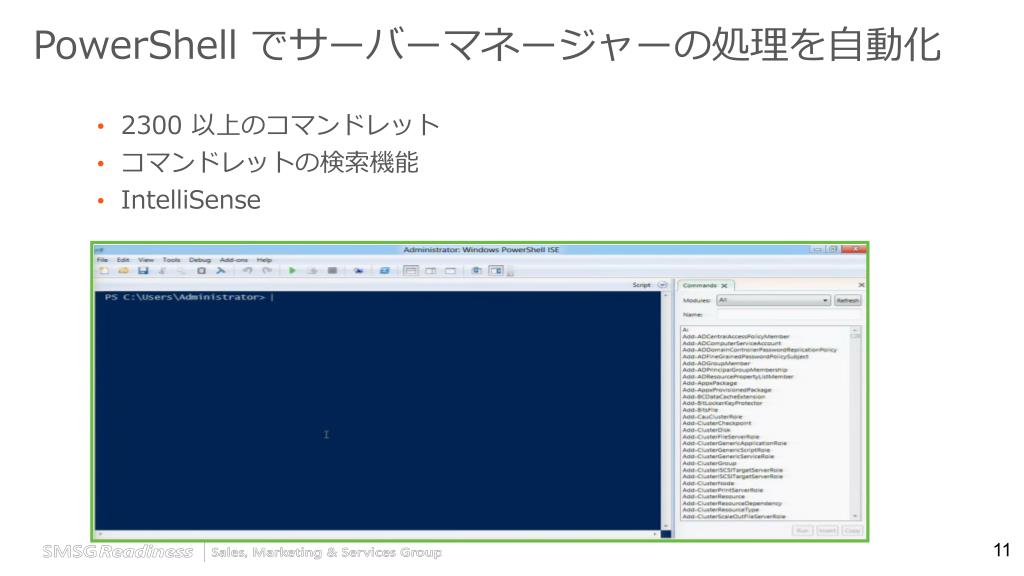Click the New script toolbar icon
The height and width of the screenshot is (576, 1024).
tap(103, 270)
